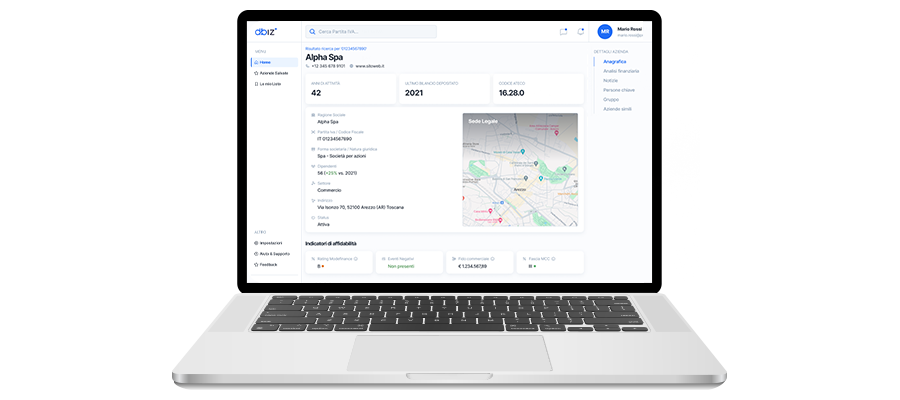Image resolution: width=900 pixels, height=400 pixels.
Task: Click the Eventi Negativi card icon
Action: click(x=383, y=259)
